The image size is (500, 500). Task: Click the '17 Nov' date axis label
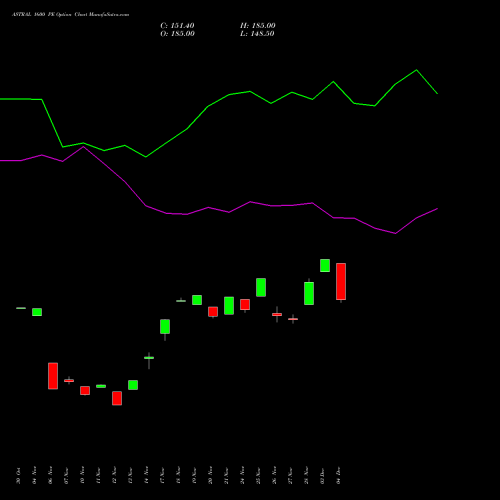162,475
